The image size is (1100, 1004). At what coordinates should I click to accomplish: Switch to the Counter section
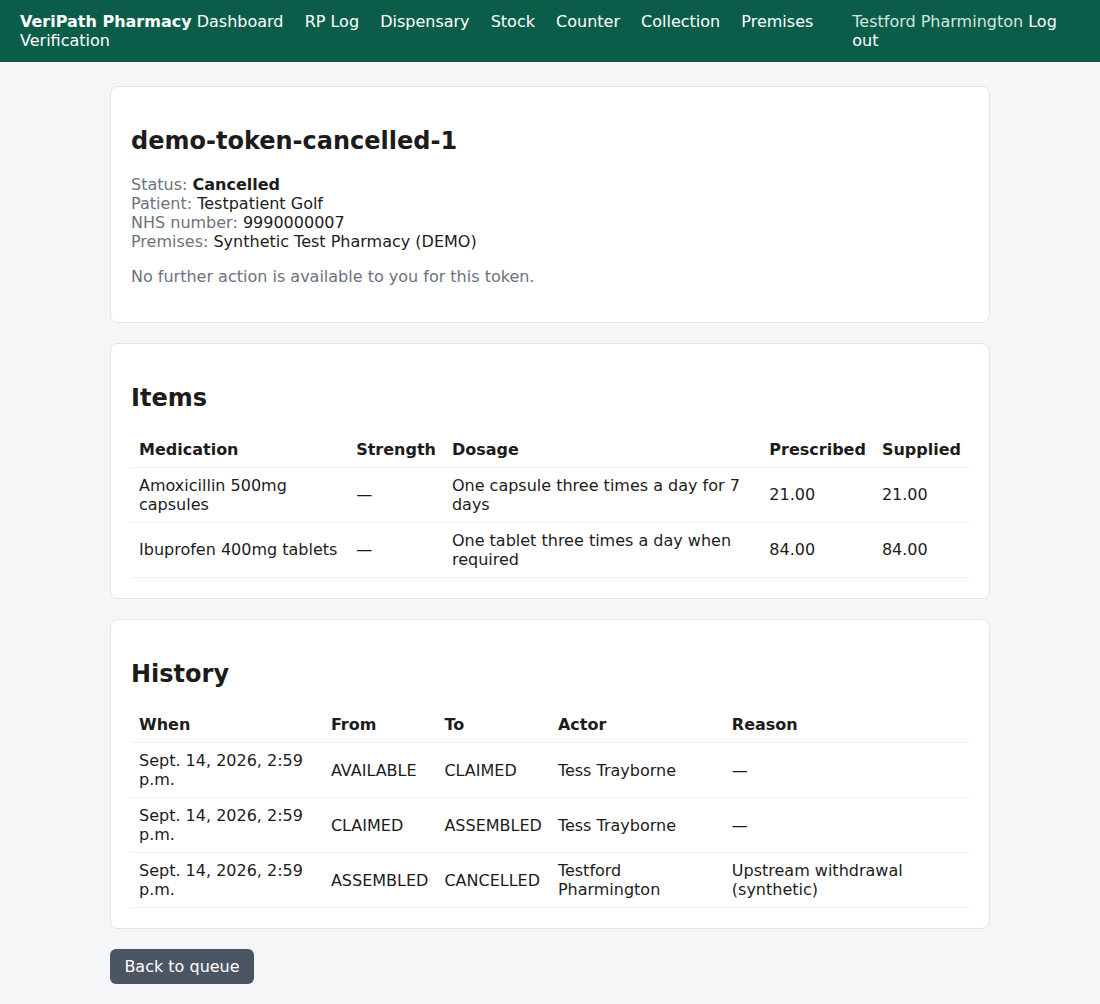coord(588,22)
